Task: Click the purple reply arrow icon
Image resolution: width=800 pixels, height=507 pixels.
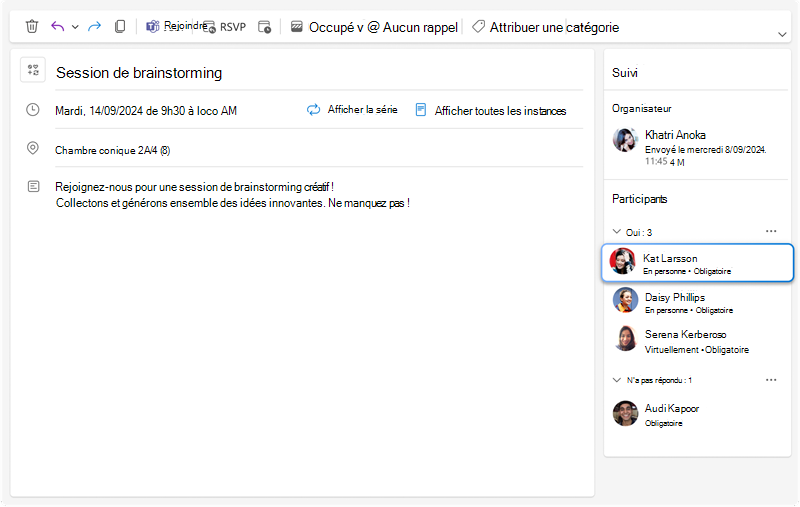Action: point(57,26)
